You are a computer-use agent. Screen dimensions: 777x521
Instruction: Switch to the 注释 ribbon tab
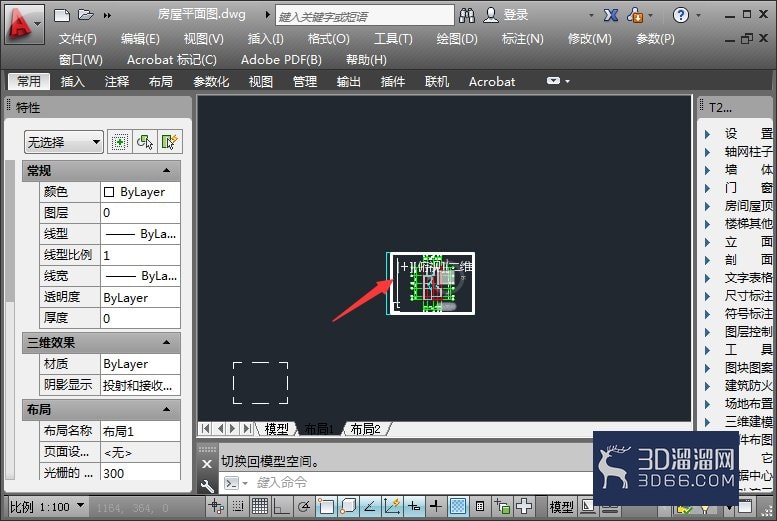[117, 81]
